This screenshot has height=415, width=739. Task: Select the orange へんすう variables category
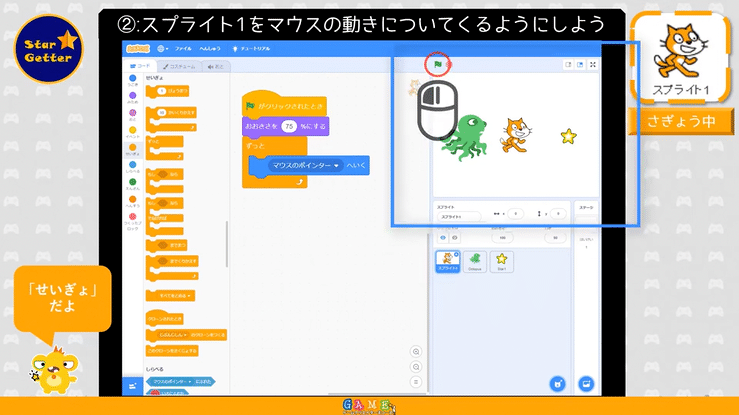pyautogui.click(x=133, y=202)
